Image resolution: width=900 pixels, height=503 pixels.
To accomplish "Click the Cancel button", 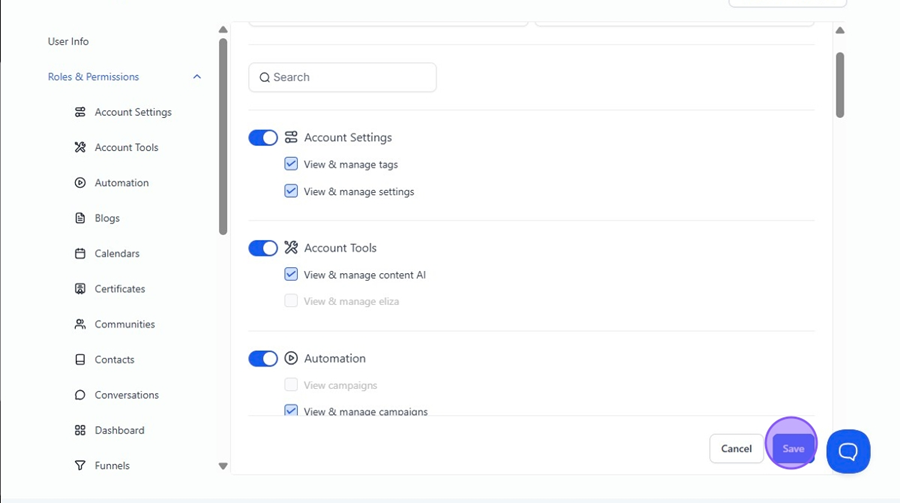I will point(736,448).
